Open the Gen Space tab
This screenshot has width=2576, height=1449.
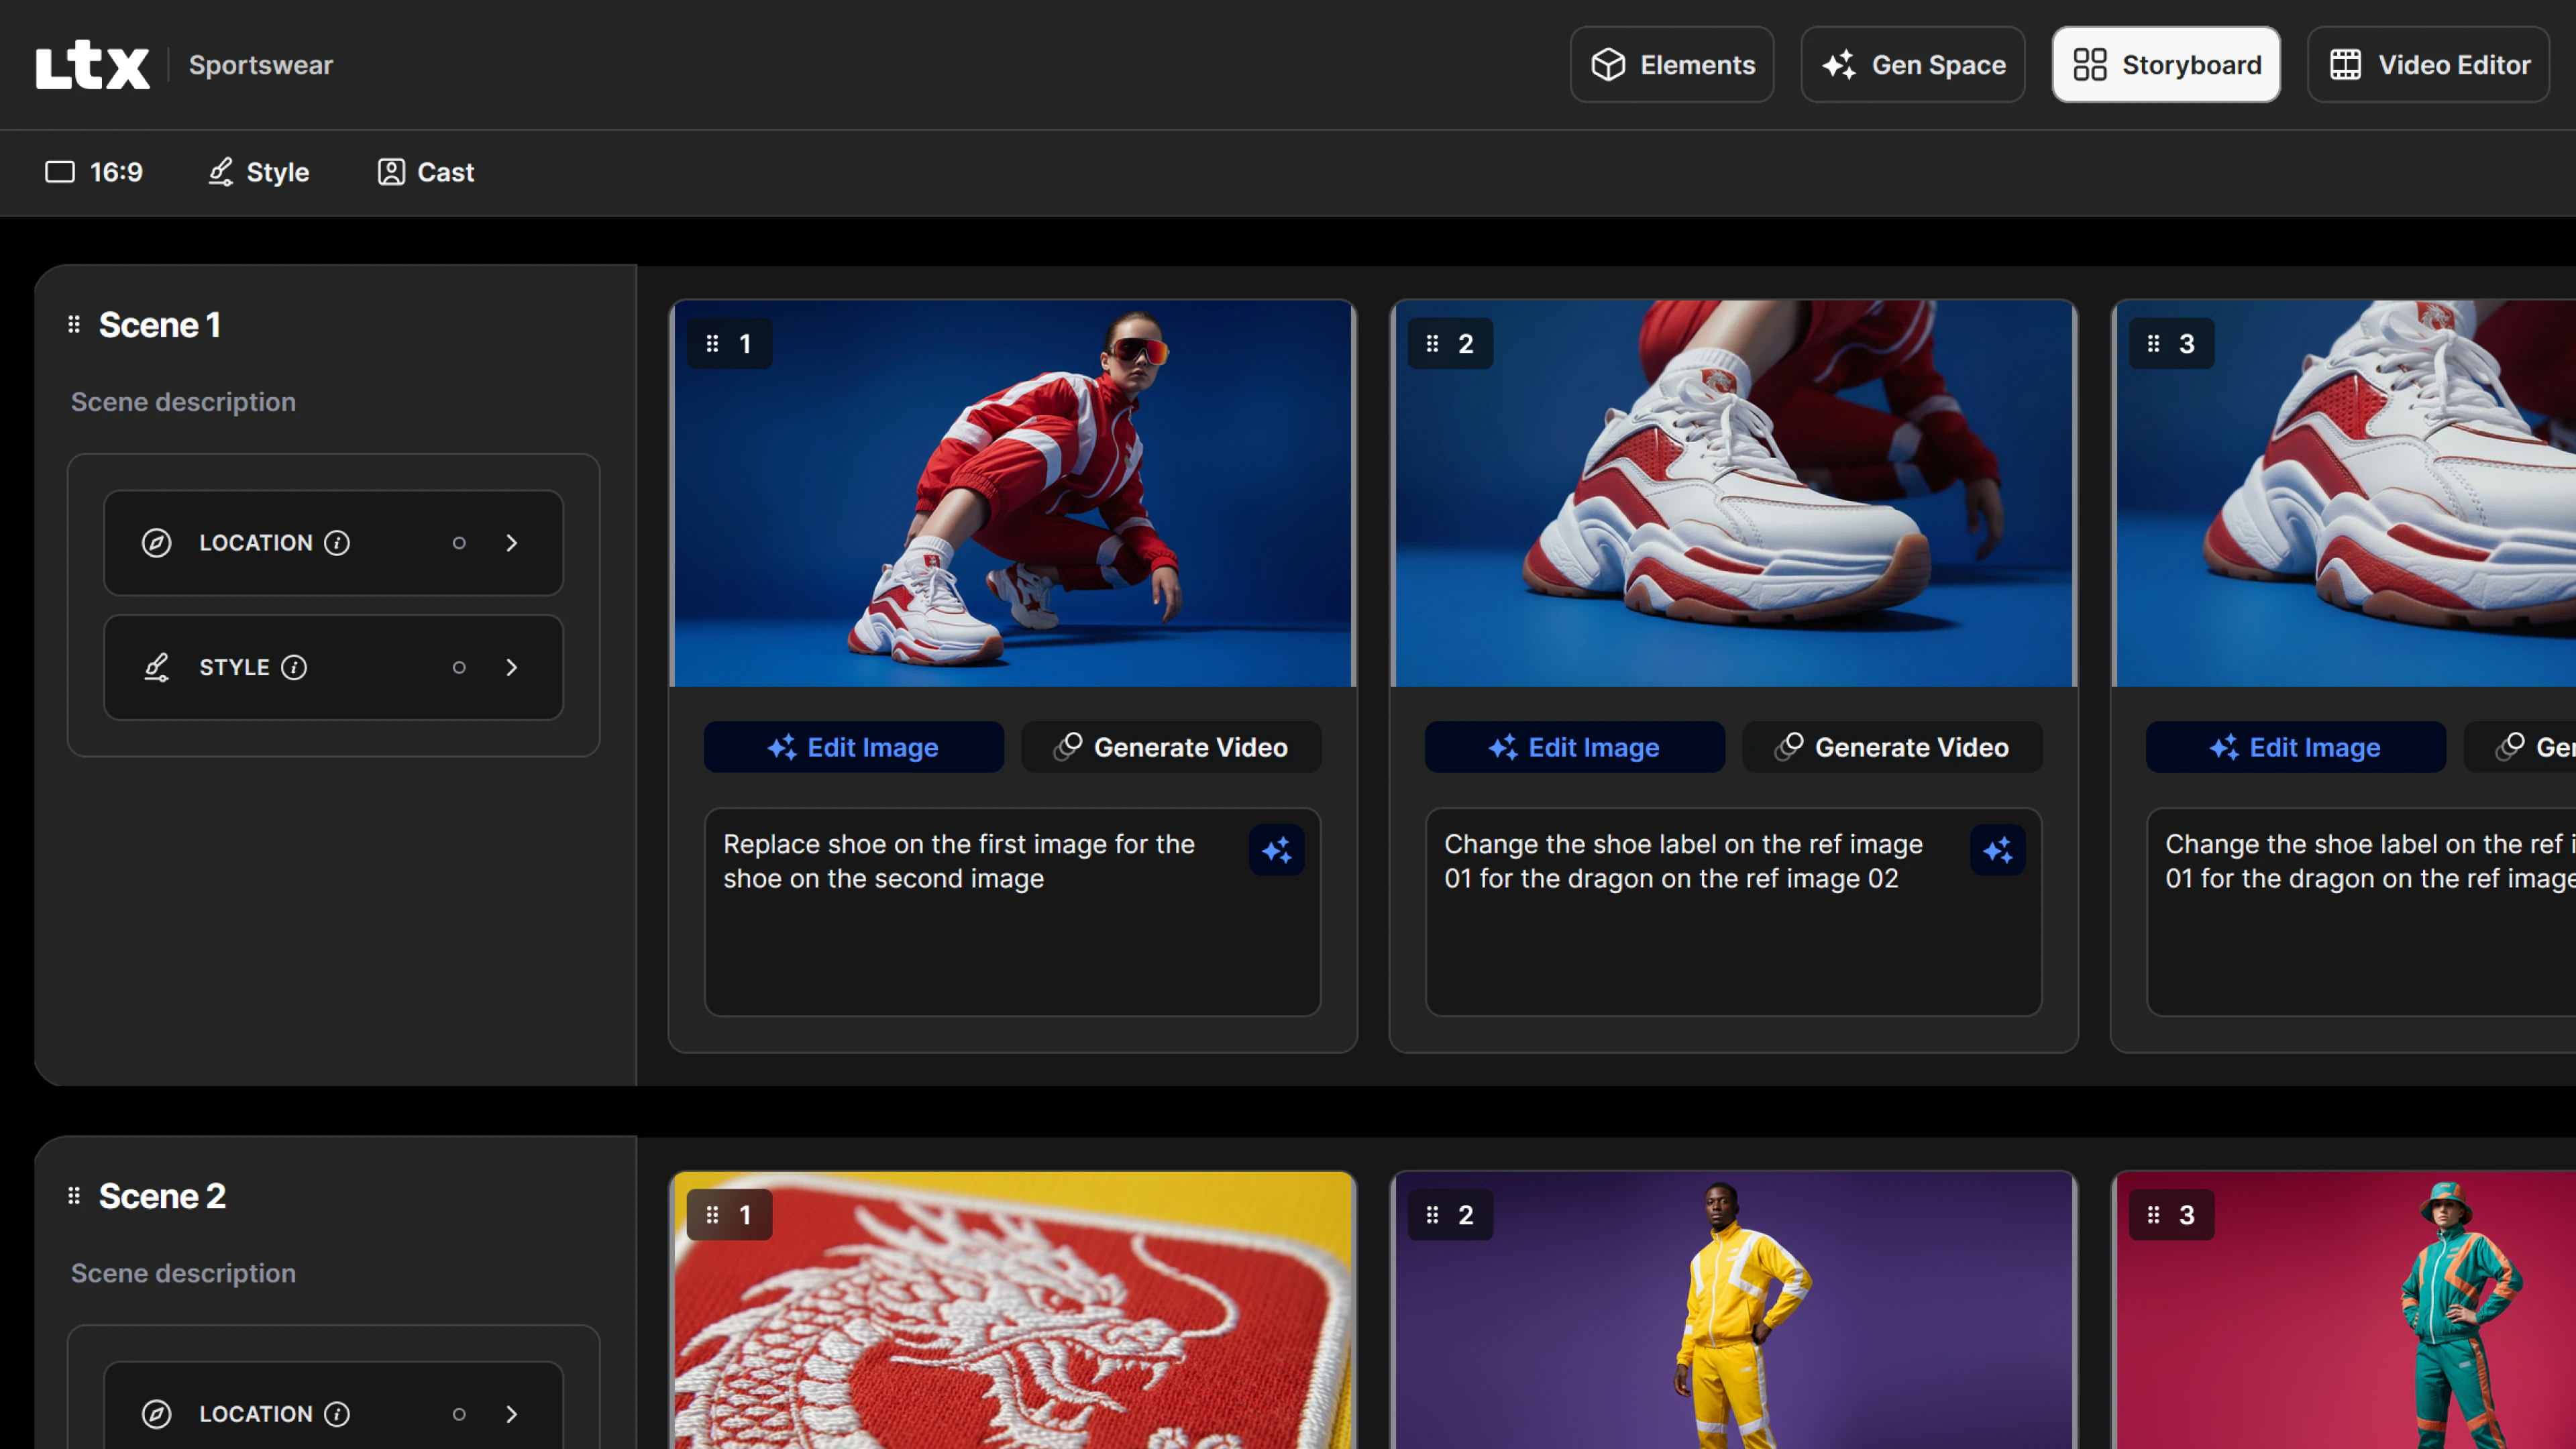pos(1912,65)
